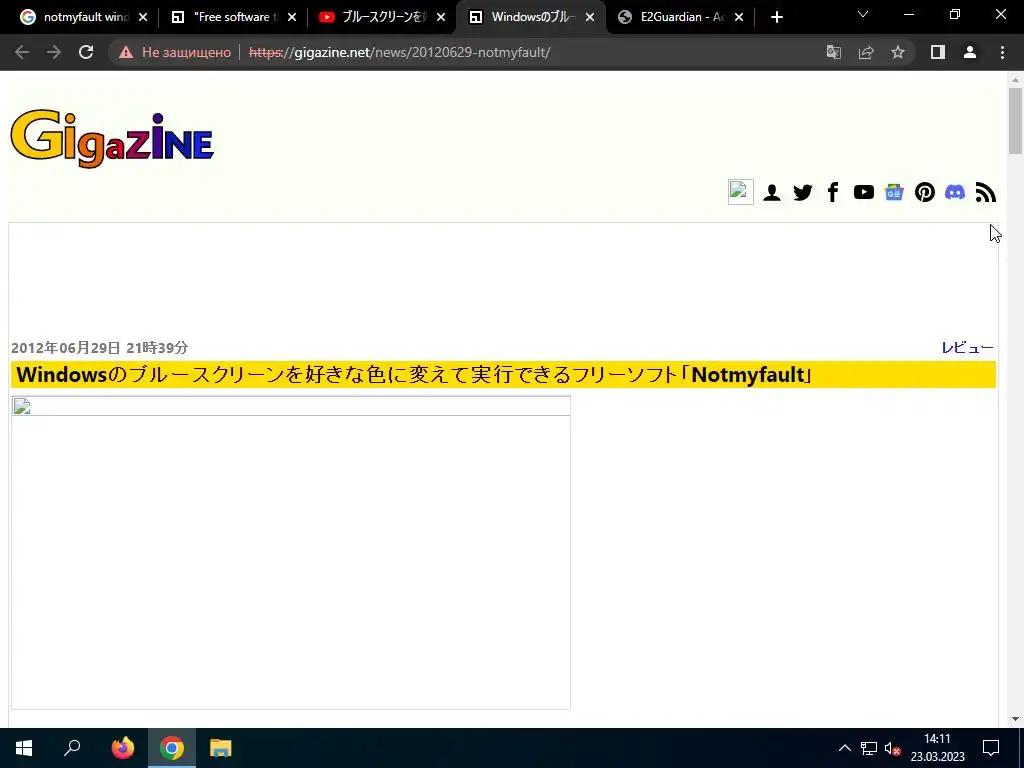Click the muted volume tray icon

[892, 748]
